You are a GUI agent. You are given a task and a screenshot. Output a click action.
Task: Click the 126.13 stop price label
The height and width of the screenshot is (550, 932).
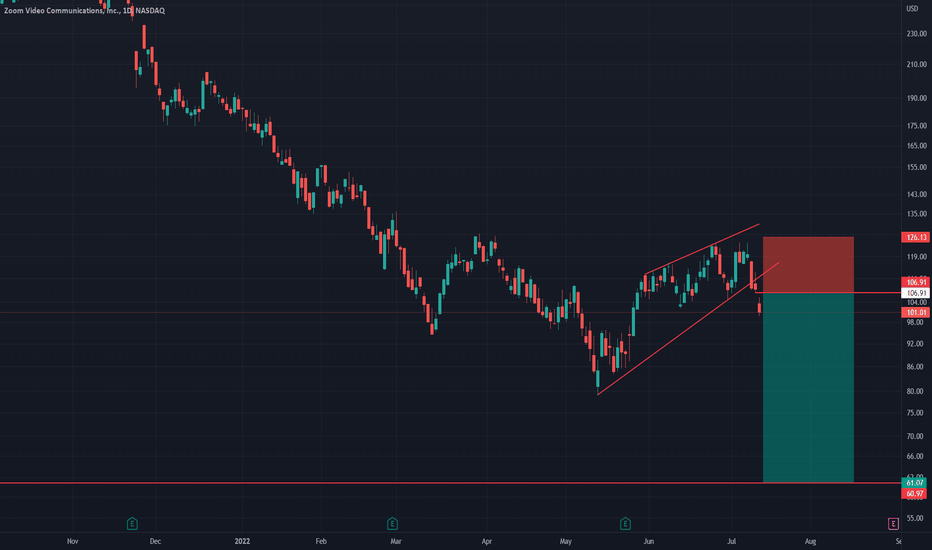(x=915, y=237)
